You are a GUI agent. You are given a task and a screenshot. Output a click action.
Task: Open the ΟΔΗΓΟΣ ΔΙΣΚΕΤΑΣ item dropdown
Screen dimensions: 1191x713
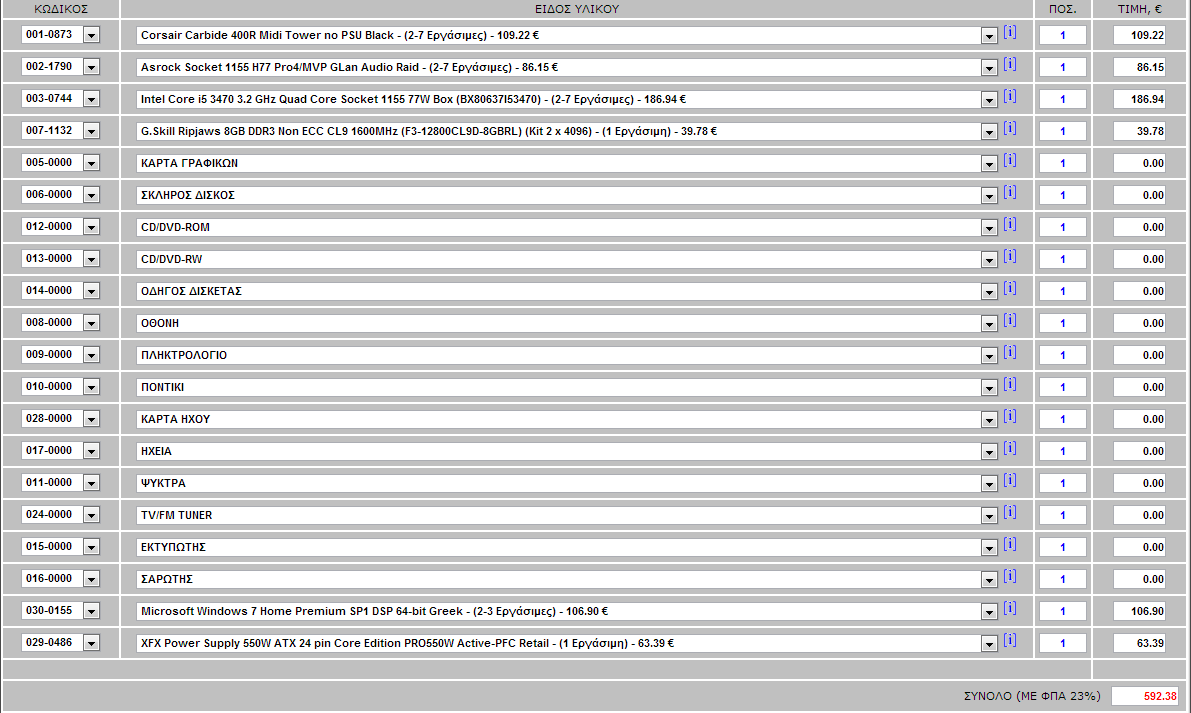989,292
